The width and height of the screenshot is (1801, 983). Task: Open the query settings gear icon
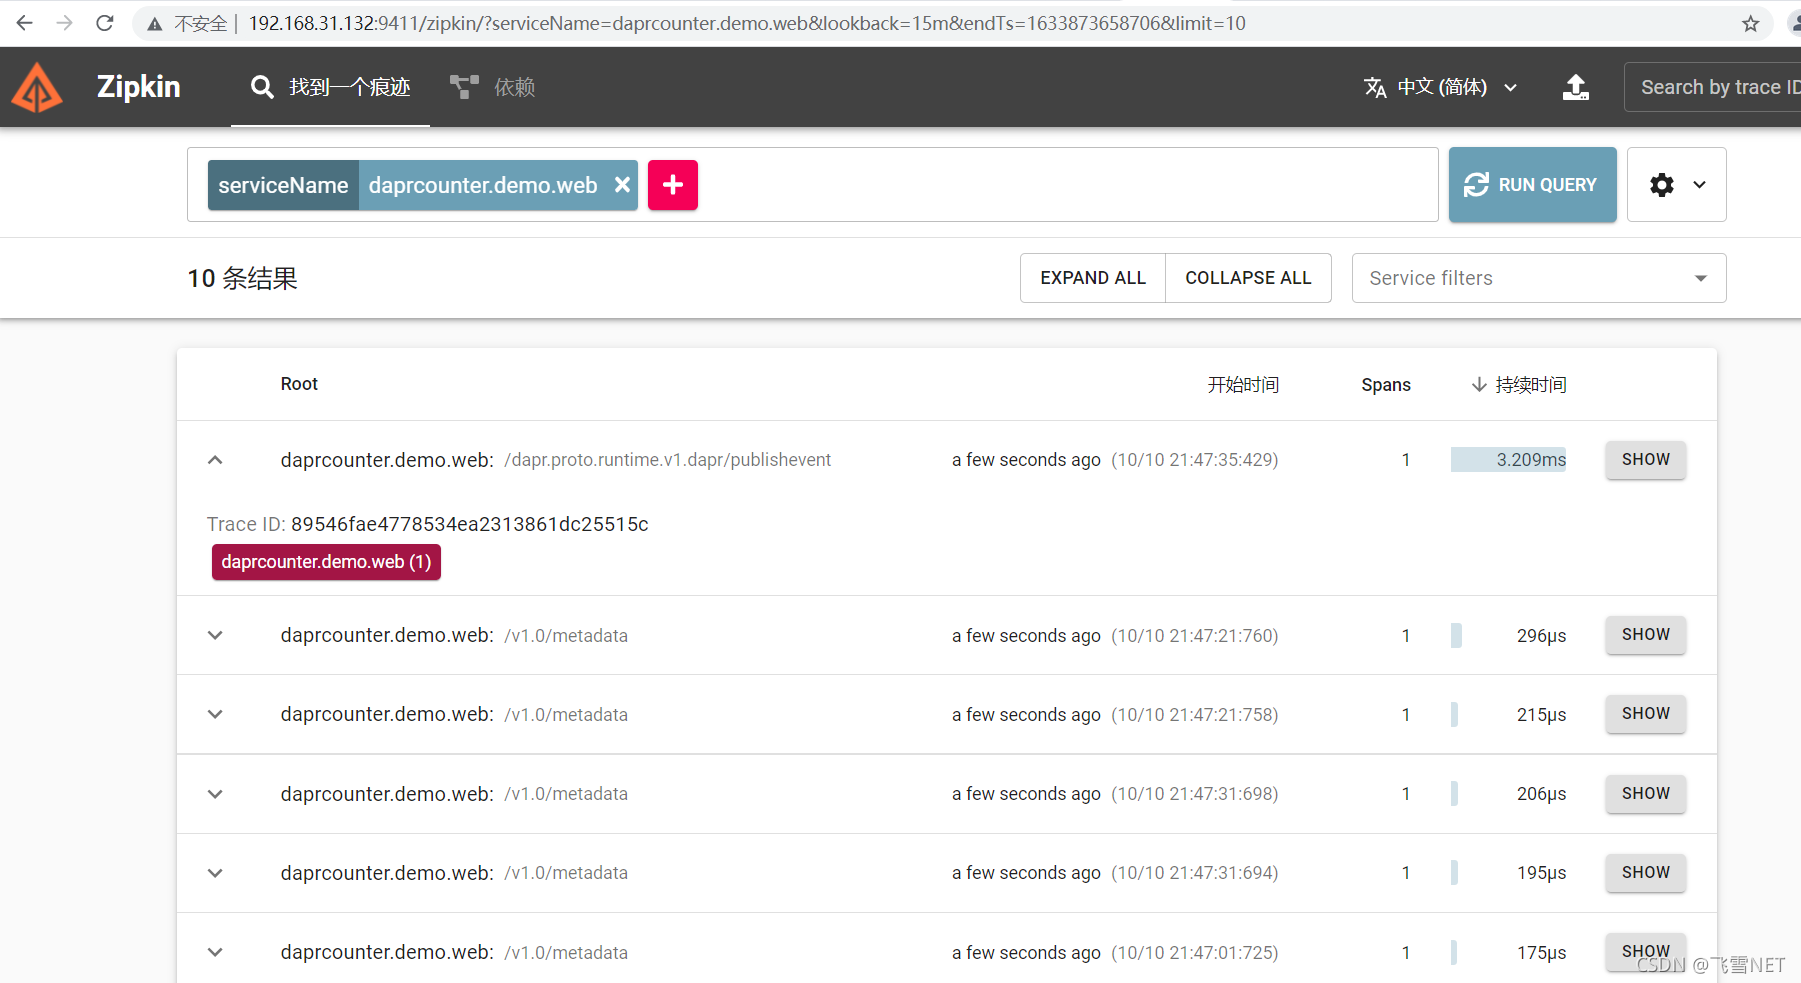pos(1662,185)
